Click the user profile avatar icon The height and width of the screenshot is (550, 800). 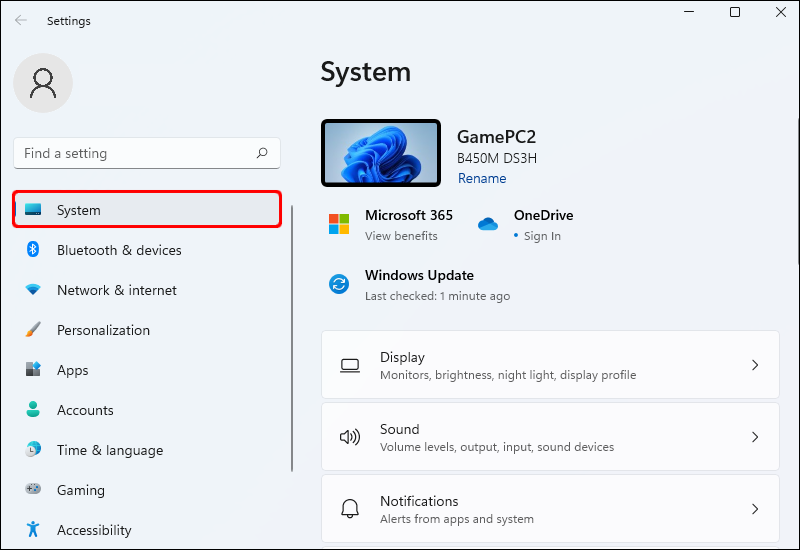tap(43, 83)
